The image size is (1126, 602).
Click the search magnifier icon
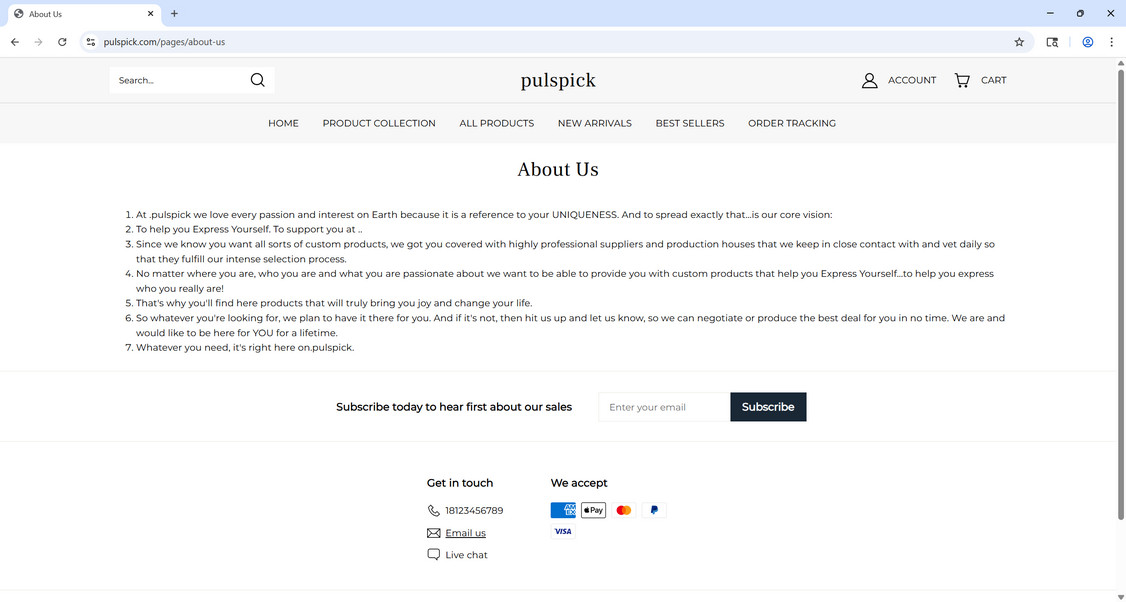coord(257,79)
